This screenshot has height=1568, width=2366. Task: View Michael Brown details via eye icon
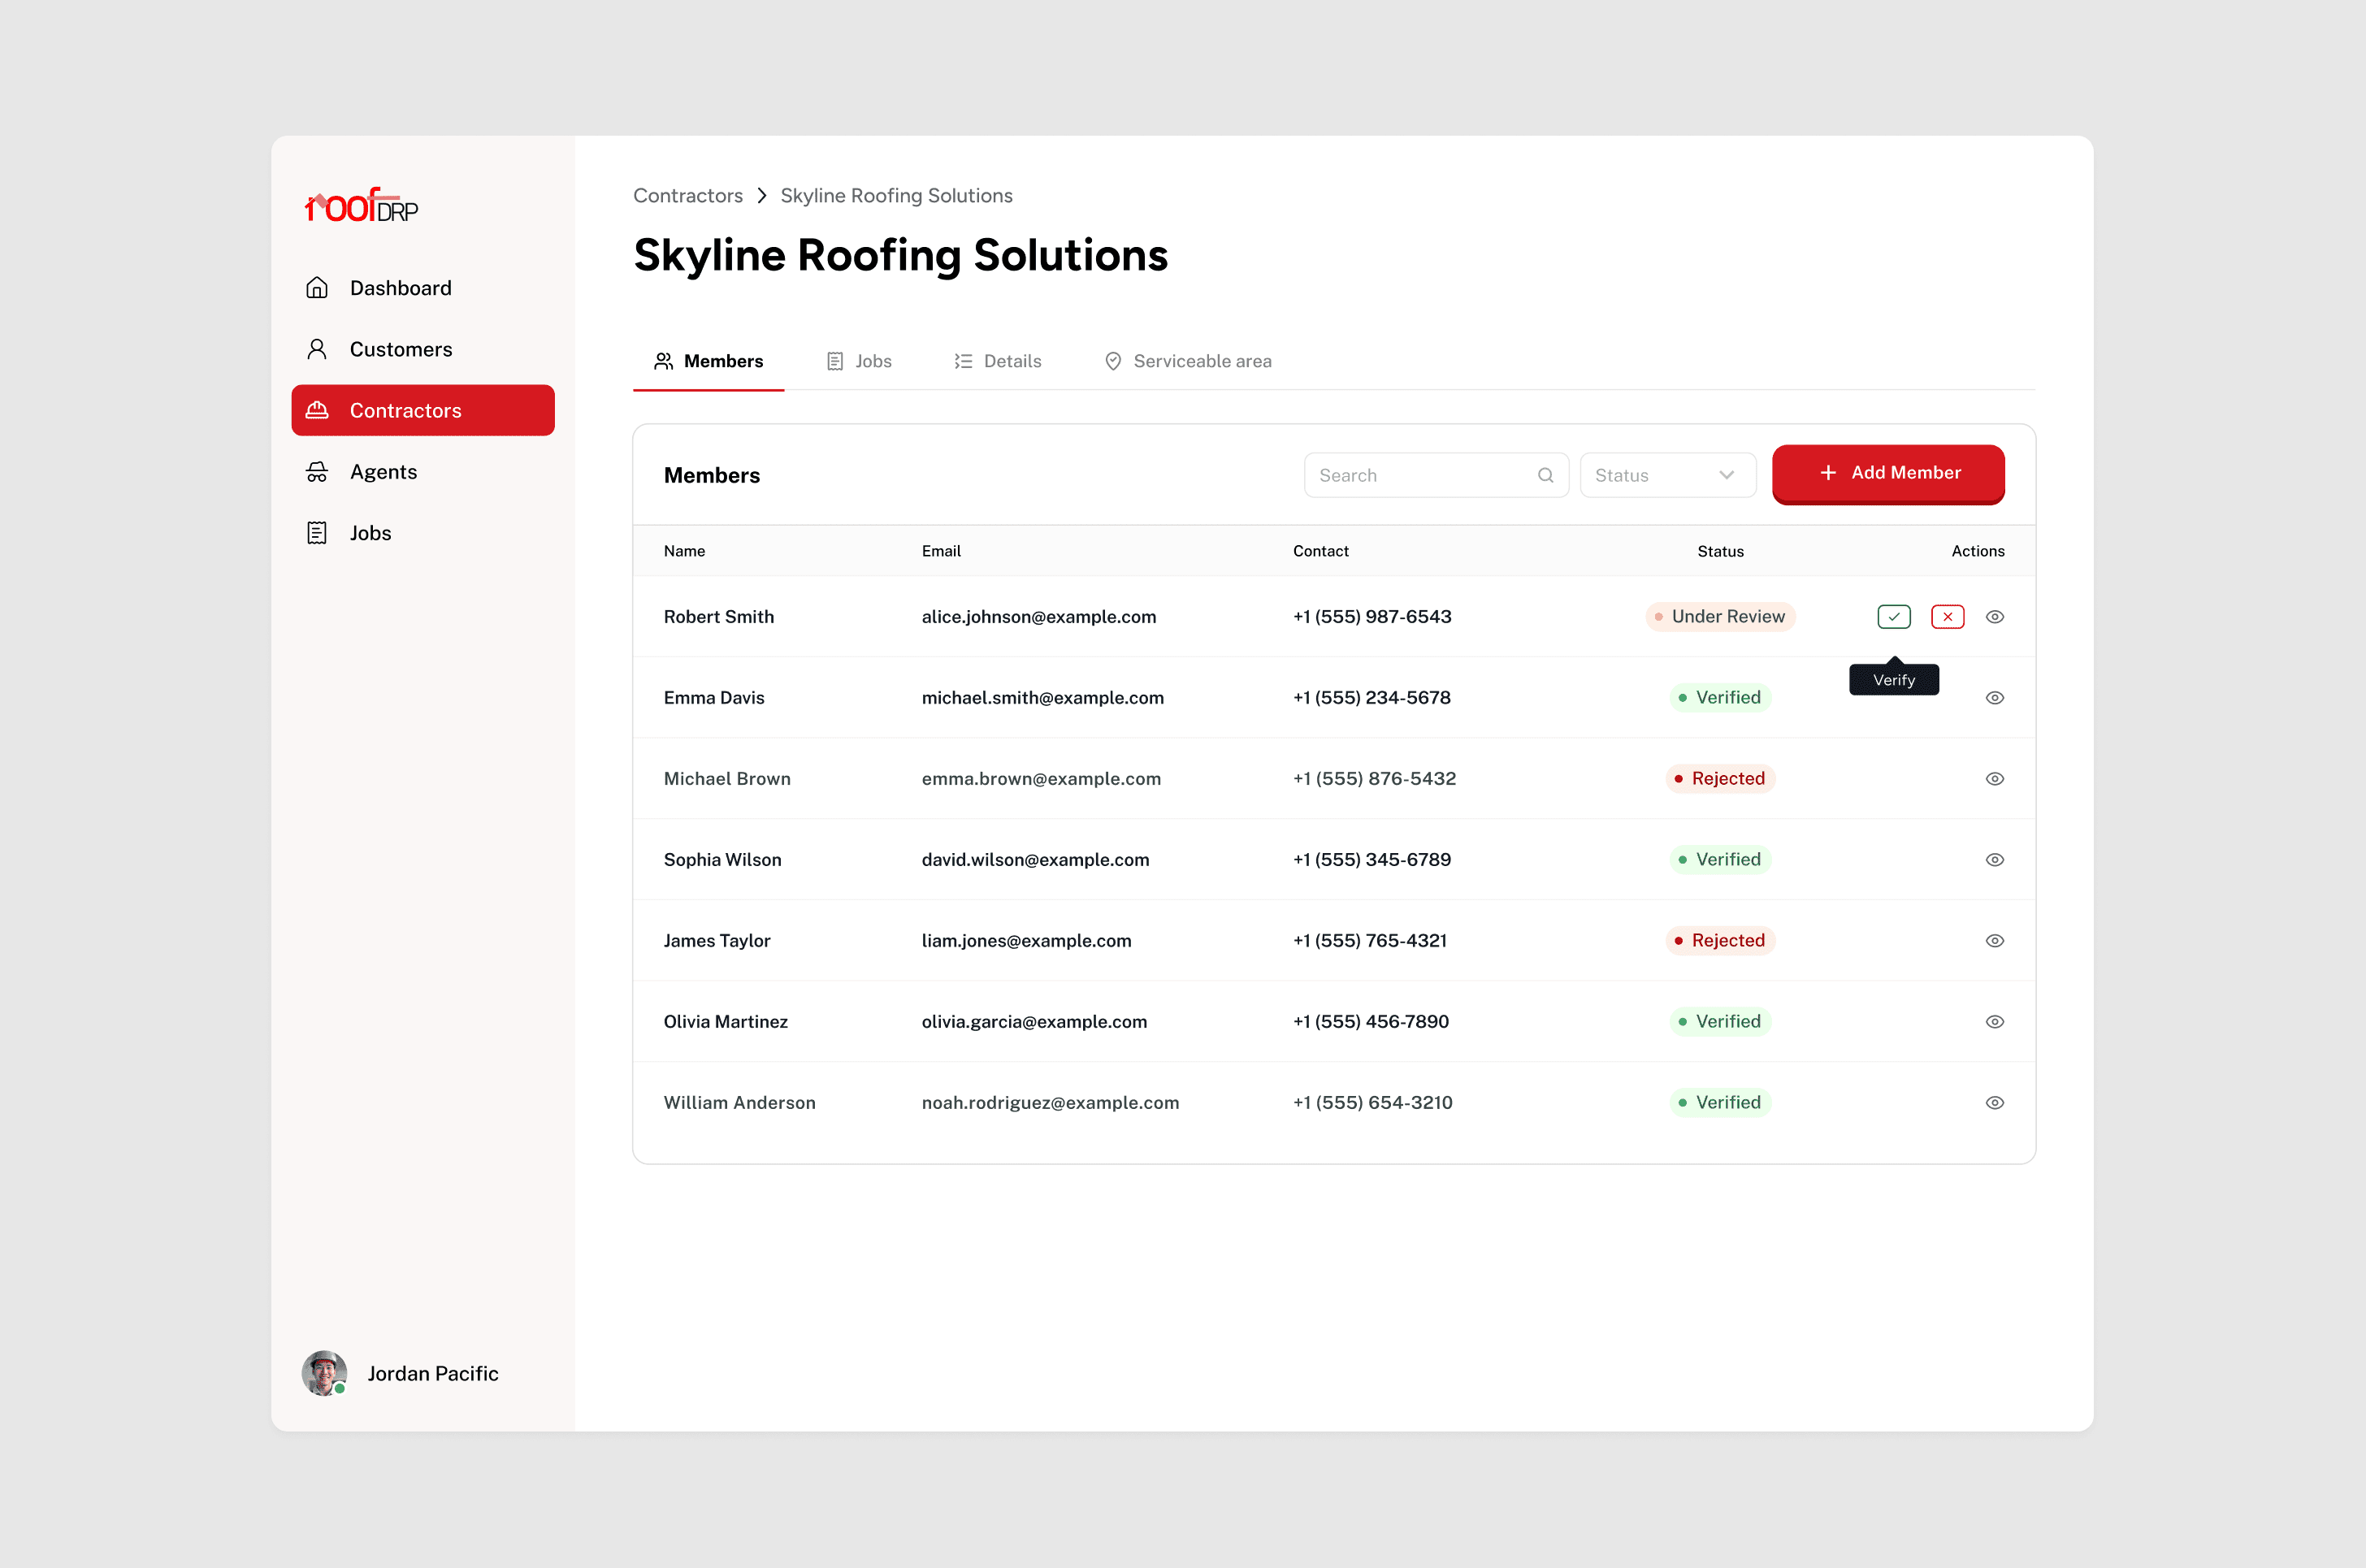[x=1994, y=779]
